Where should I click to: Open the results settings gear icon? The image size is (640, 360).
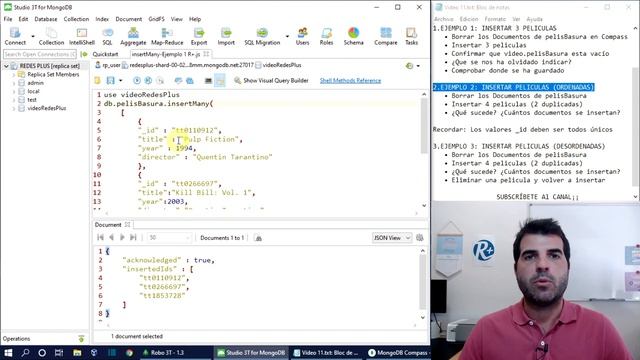click(420, 238)
